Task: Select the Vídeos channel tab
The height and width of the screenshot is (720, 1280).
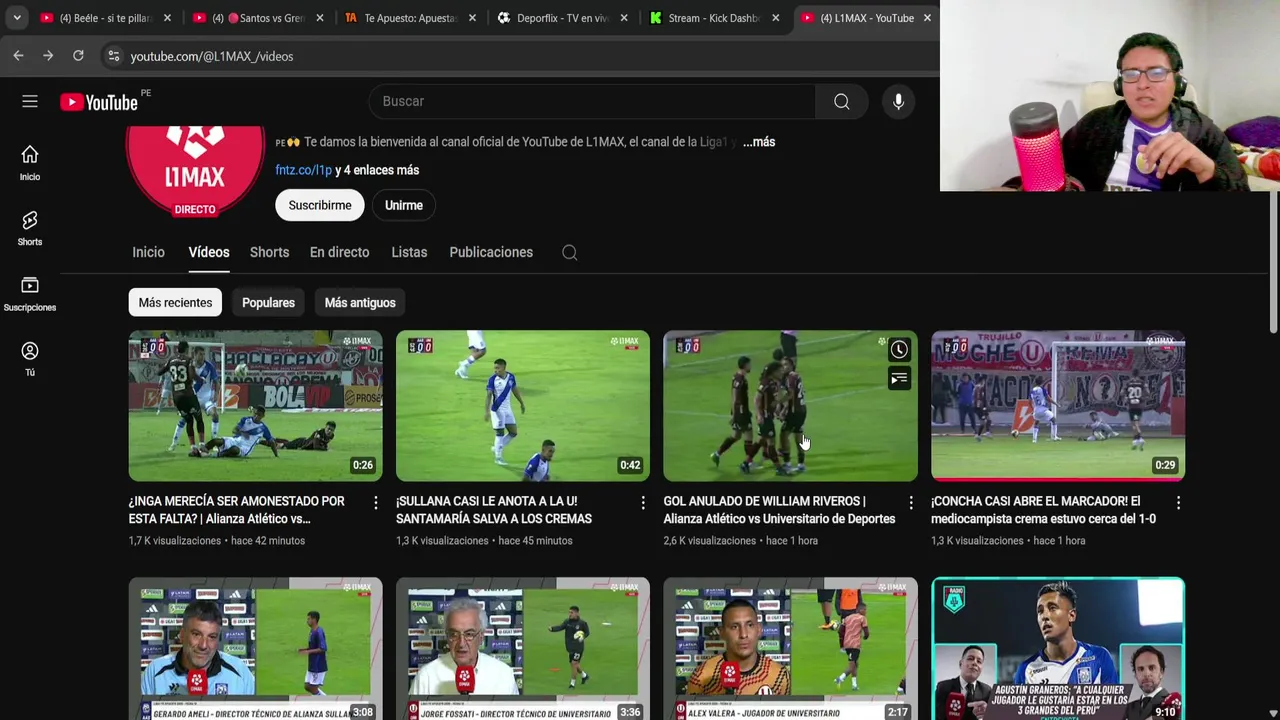Action: (209, 252)
